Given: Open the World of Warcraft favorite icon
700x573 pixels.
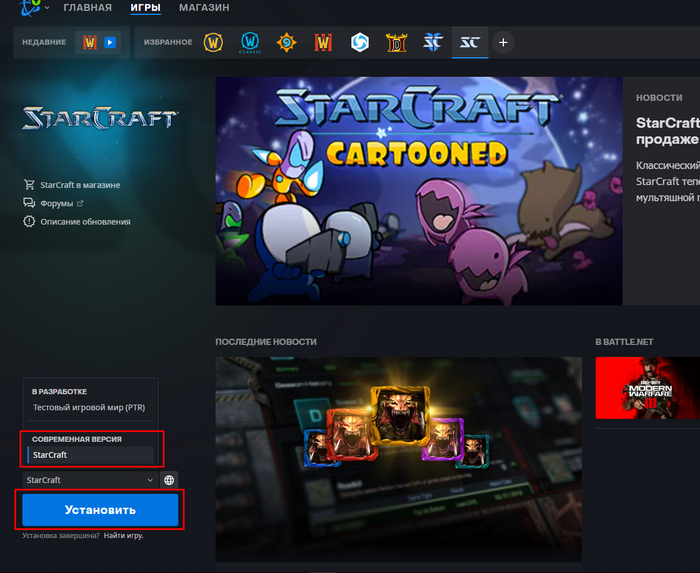Looking at the screenshot, I should (x=212, y=42).
